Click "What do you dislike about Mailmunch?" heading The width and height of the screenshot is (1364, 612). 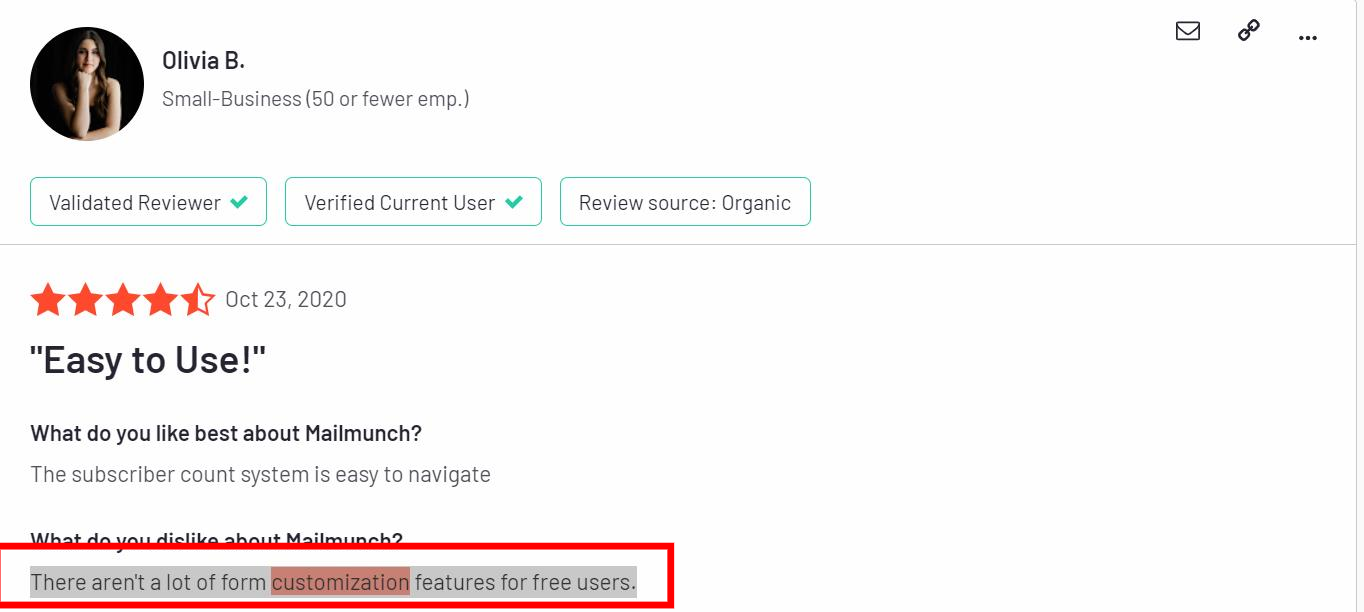pyautogui.click(x=216, y=541)
